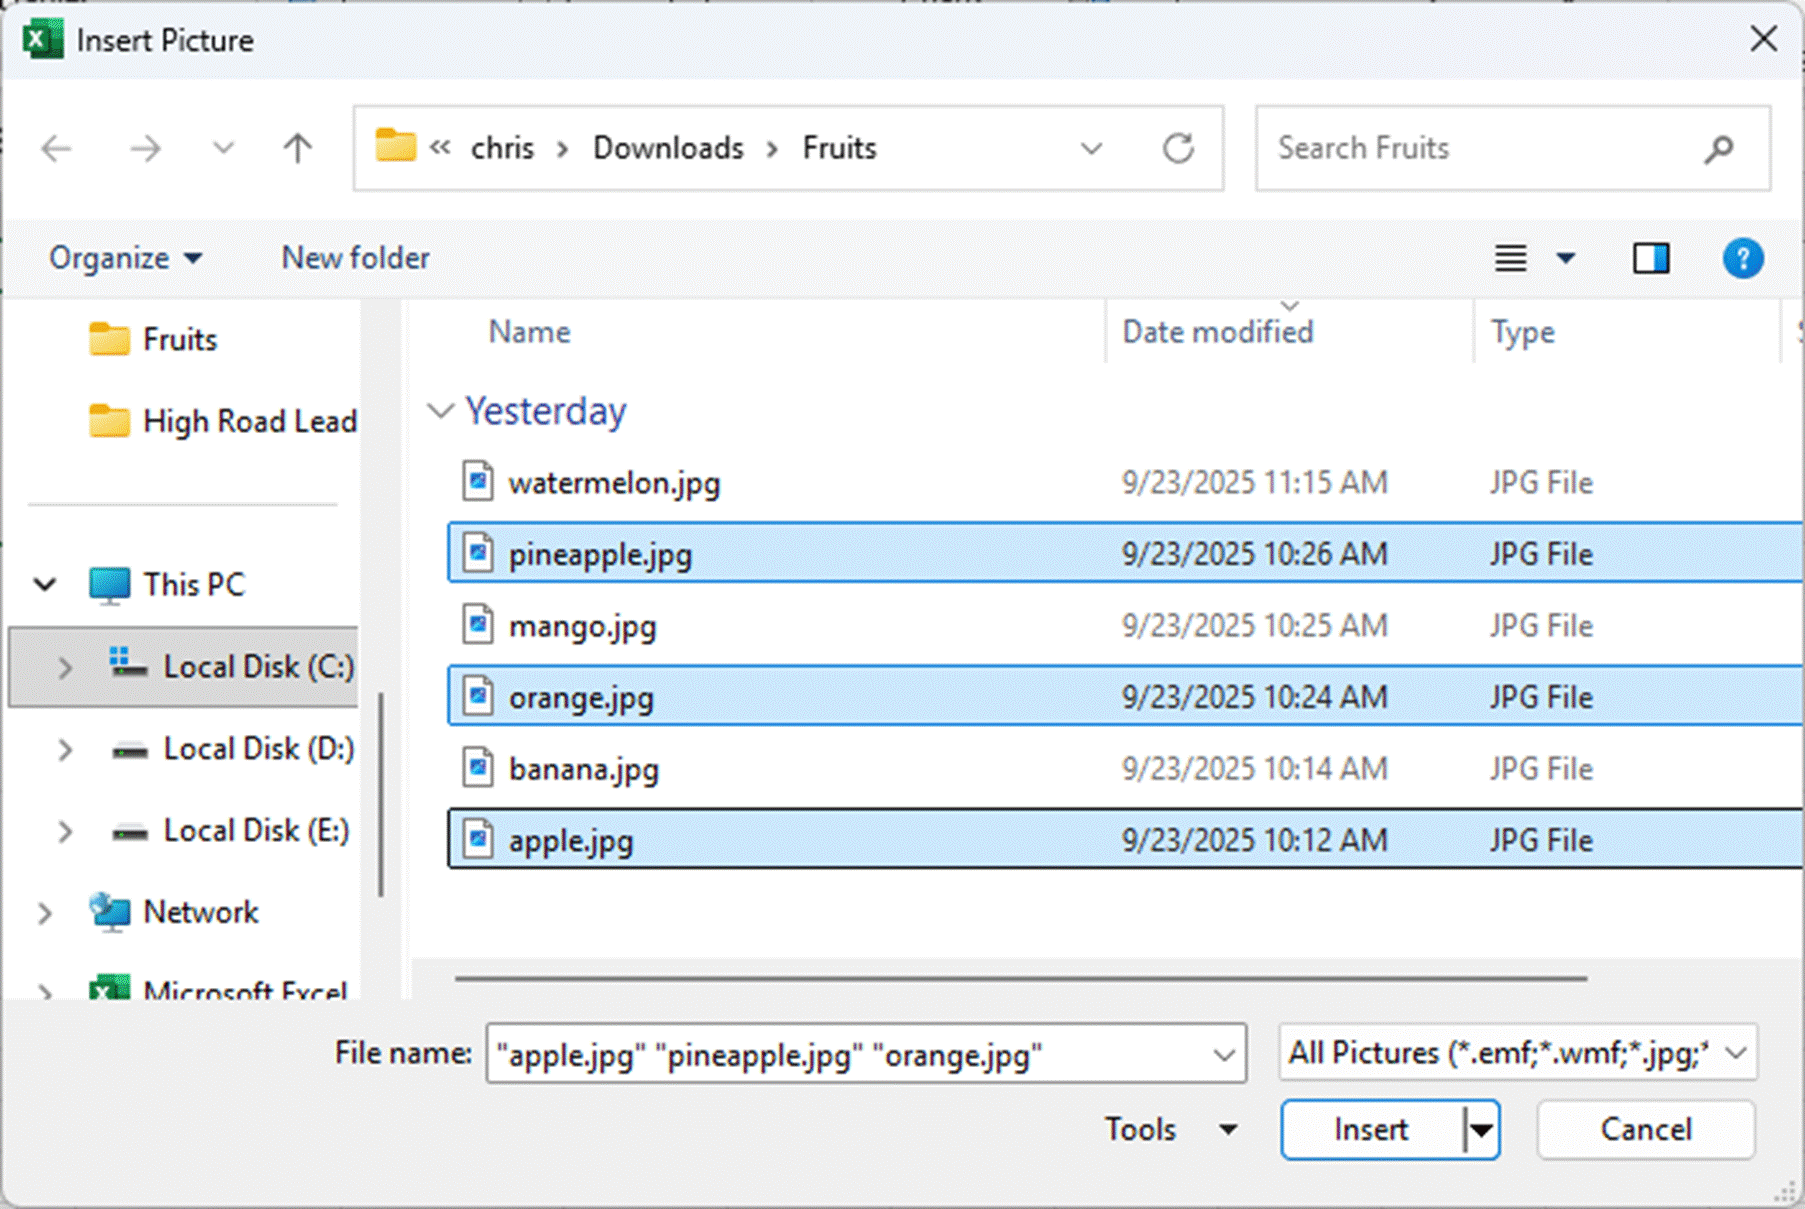This screenshot has width=1805, height=1209.
Task: Open the file type filter dropdown
Action: click(1516, 1053)
